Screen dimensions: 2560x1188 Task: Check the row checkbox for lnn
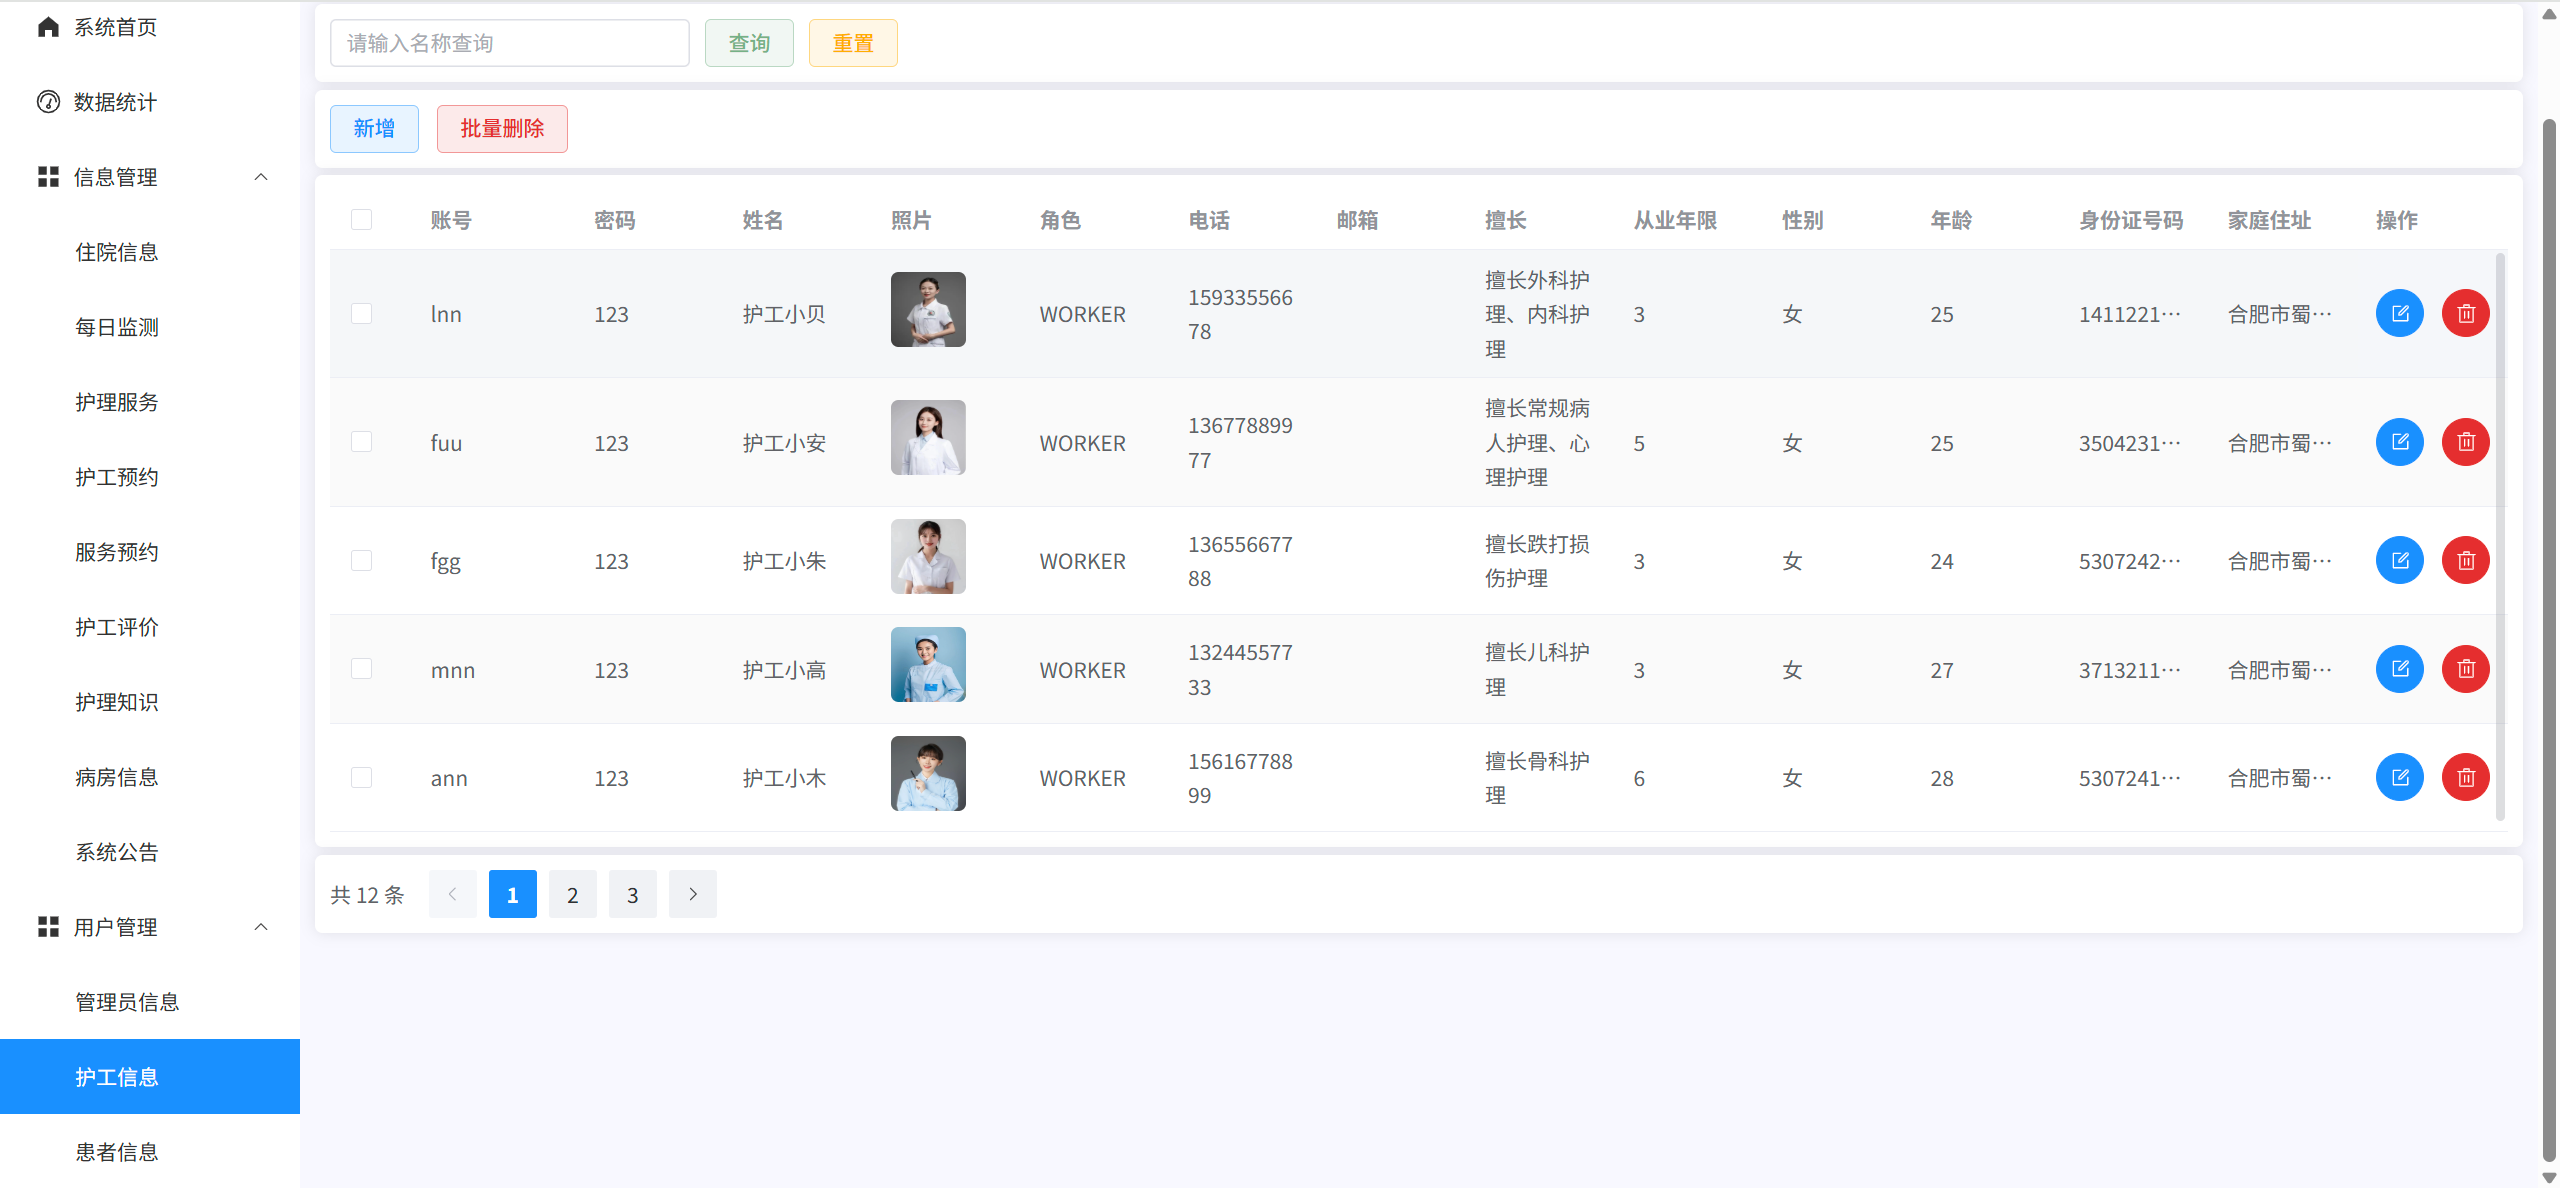coord(362,314)
